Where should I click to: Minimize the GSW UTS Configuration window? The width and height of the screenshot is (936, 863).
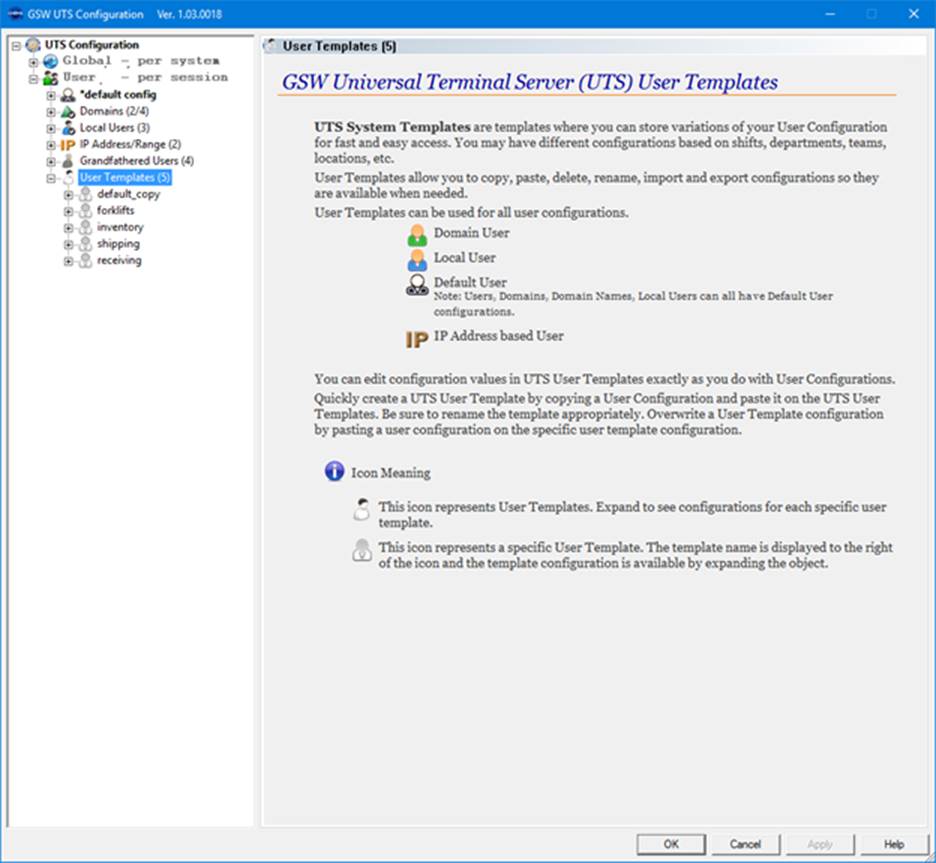[830, 14]
